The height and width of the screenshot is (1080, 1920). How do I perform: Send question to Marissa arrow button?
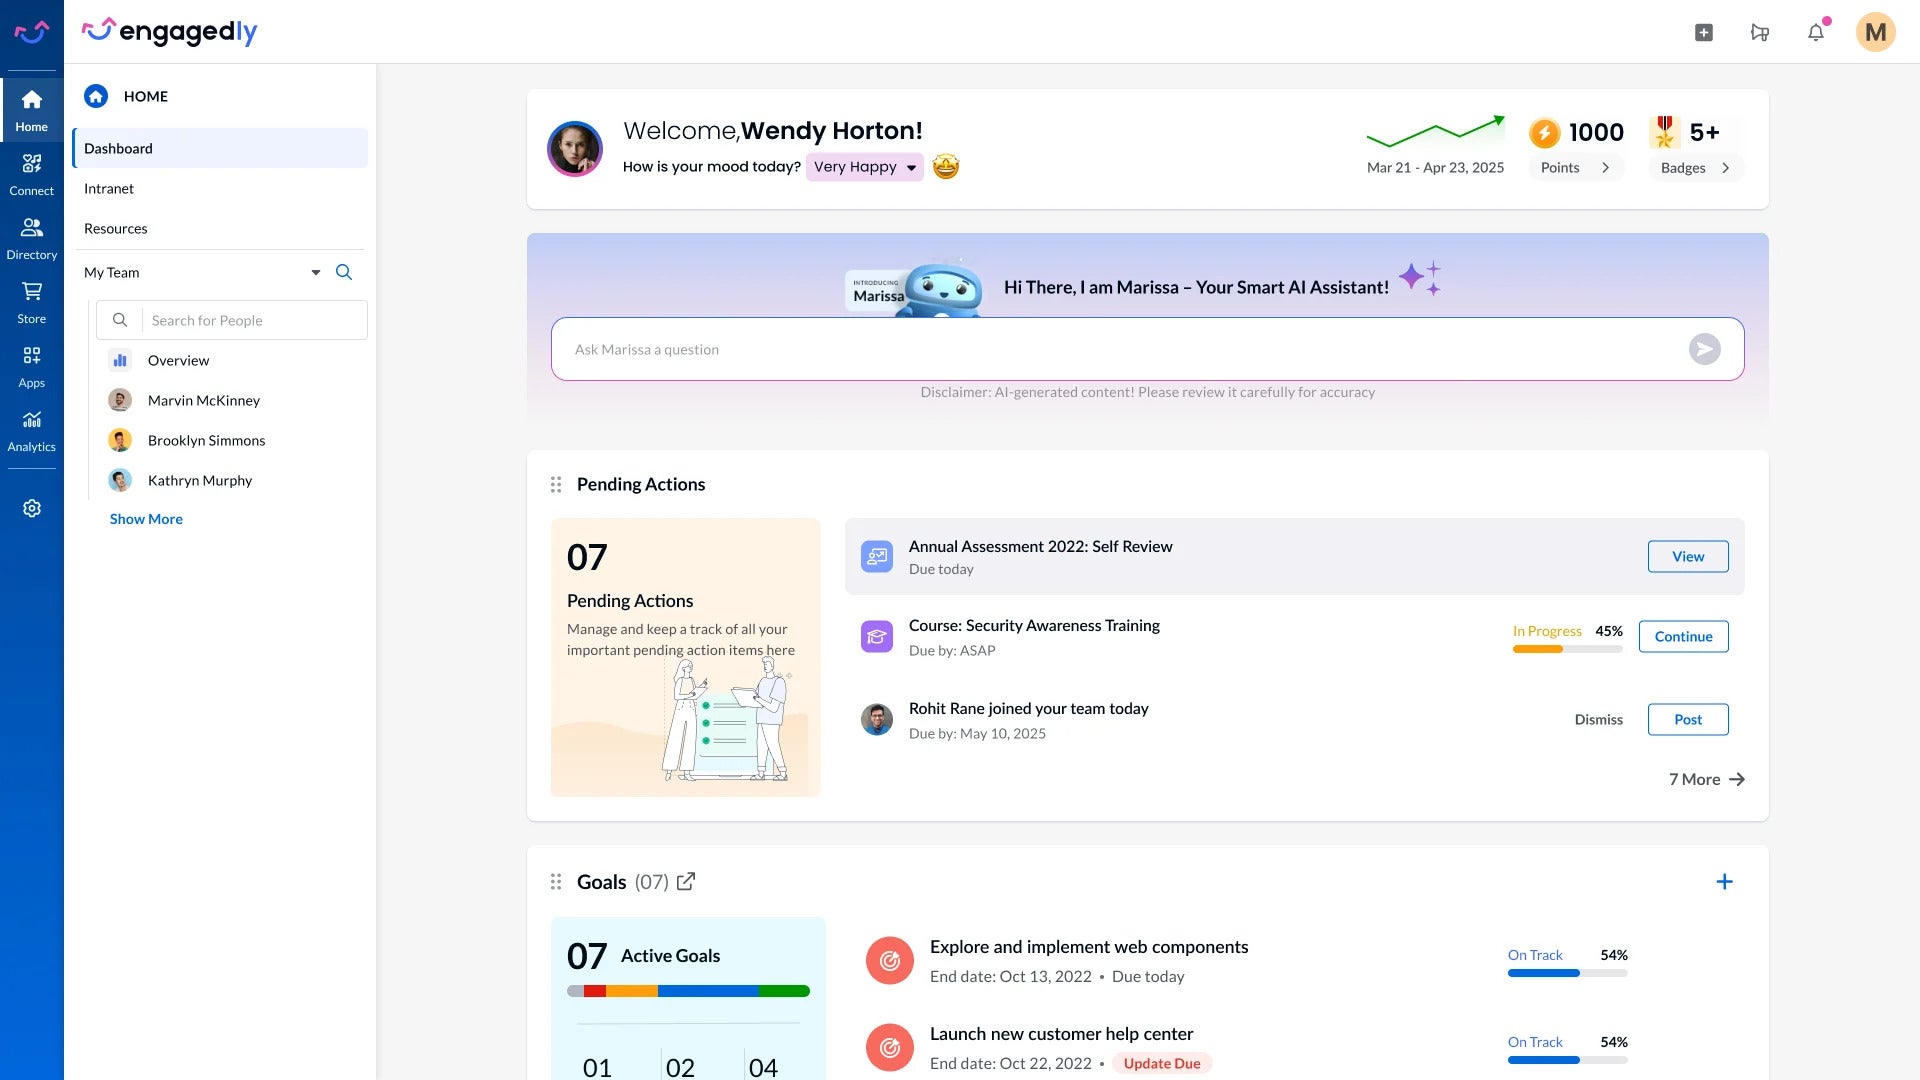tap(1705, 349)
